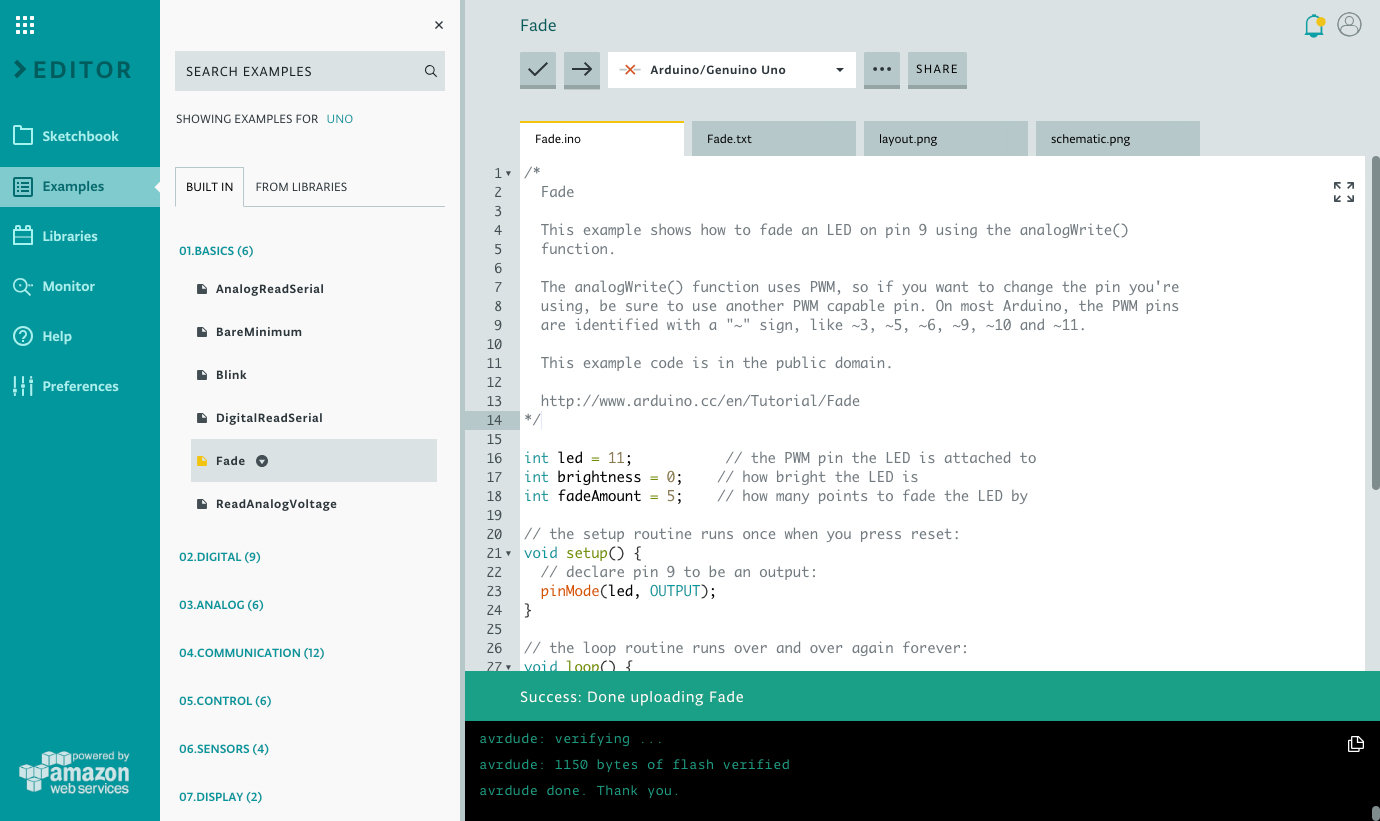Click the Preferences sliders icon
1380x821 pixels.
pos(23,386)
